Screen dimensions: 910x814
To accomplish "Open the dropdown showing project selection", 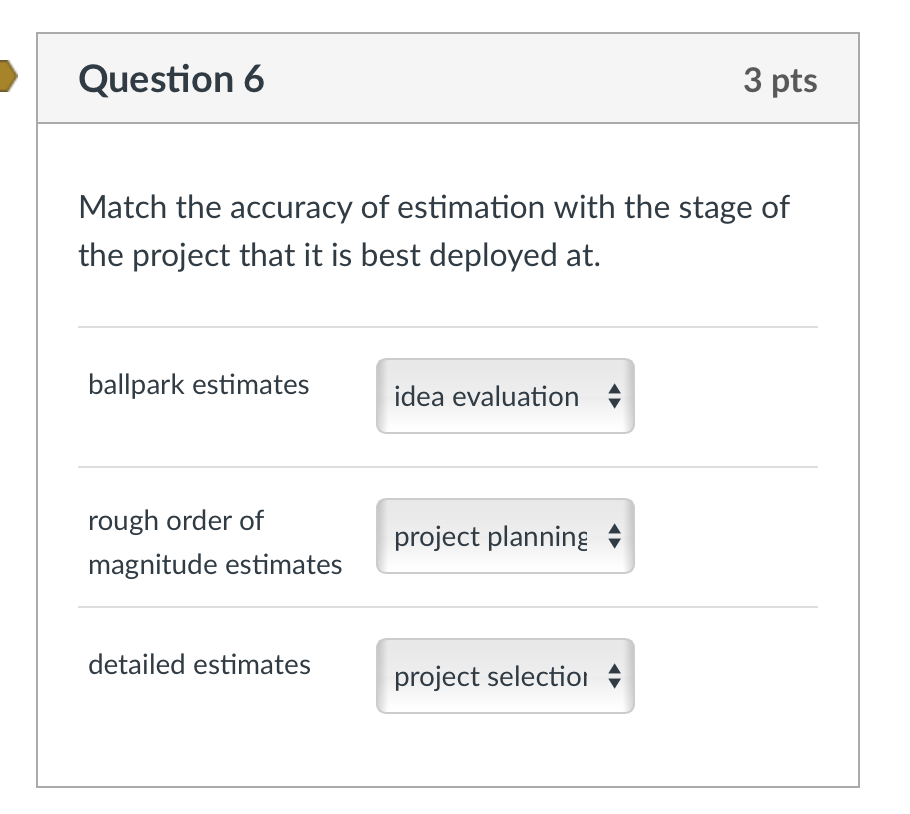I will click(x=505, y=676).
